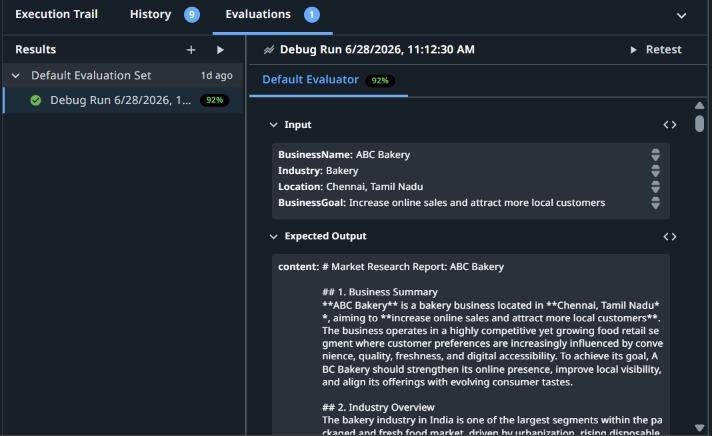This screenshot has height=436, width=712.
Task: Click the History count badge 9
Action: click(192, 15)
